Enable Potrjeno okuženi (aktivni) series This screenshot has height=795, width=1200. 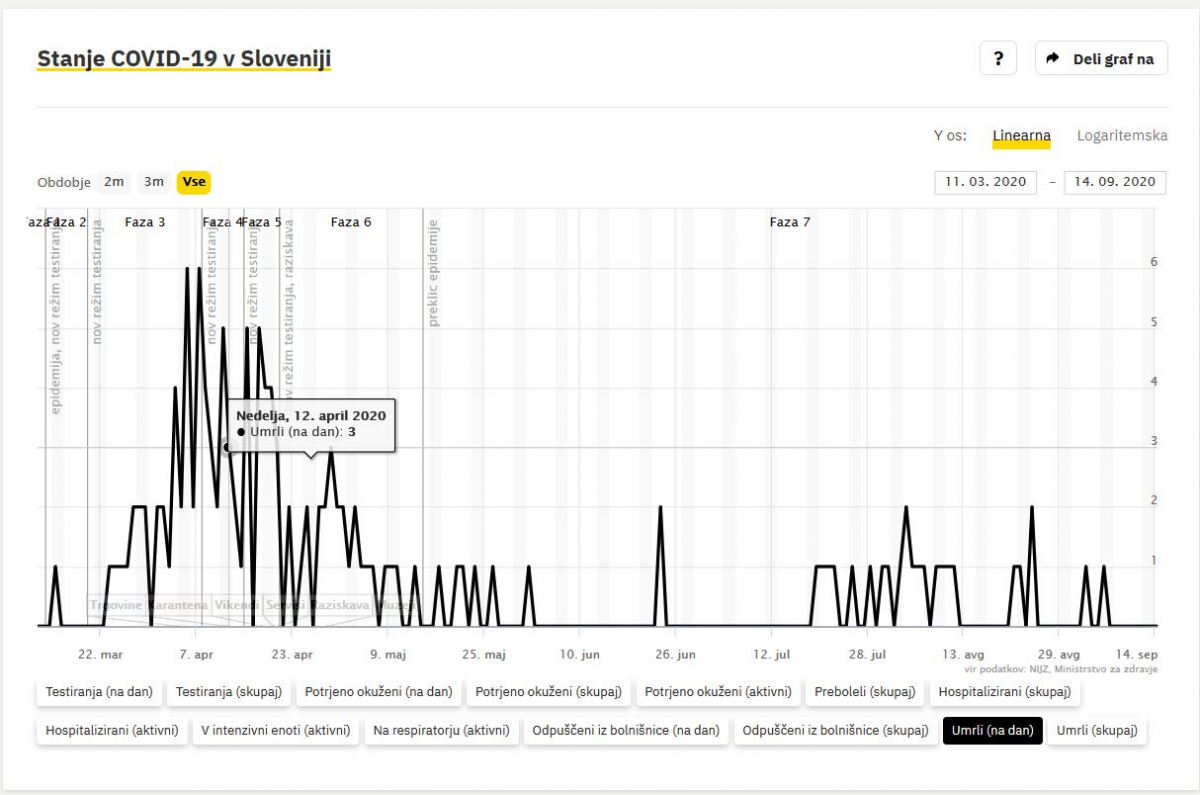tap(718, 691)
